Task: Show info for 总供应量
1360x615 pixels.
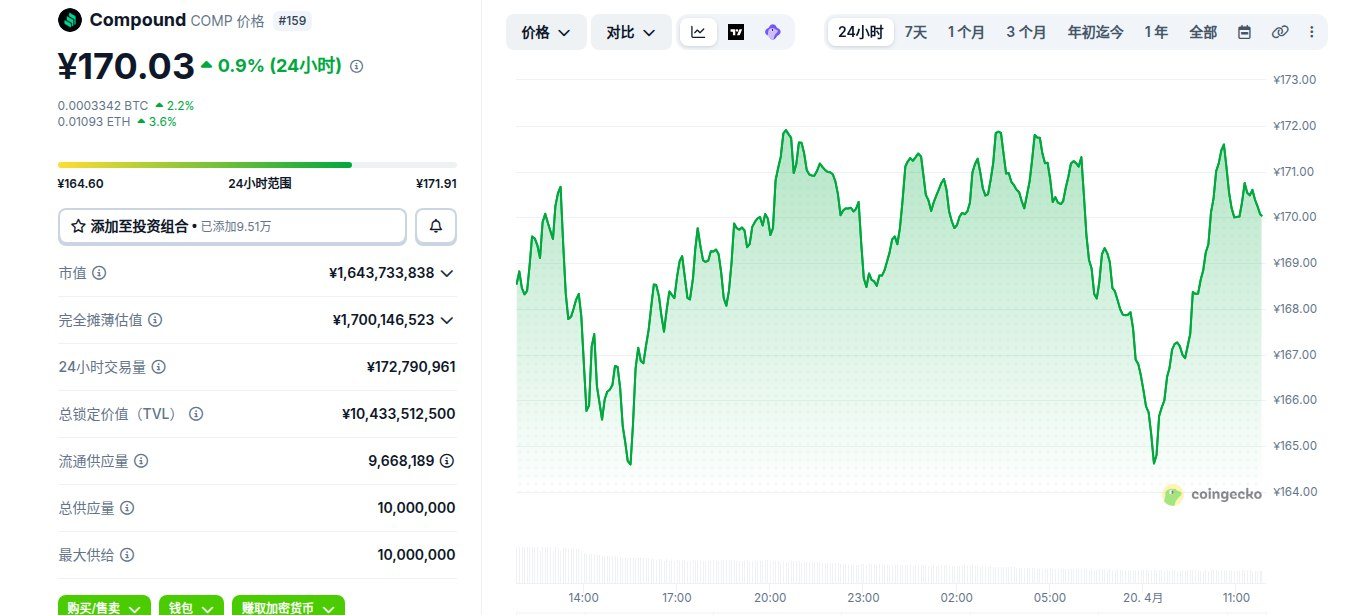Action: [127, 508]
